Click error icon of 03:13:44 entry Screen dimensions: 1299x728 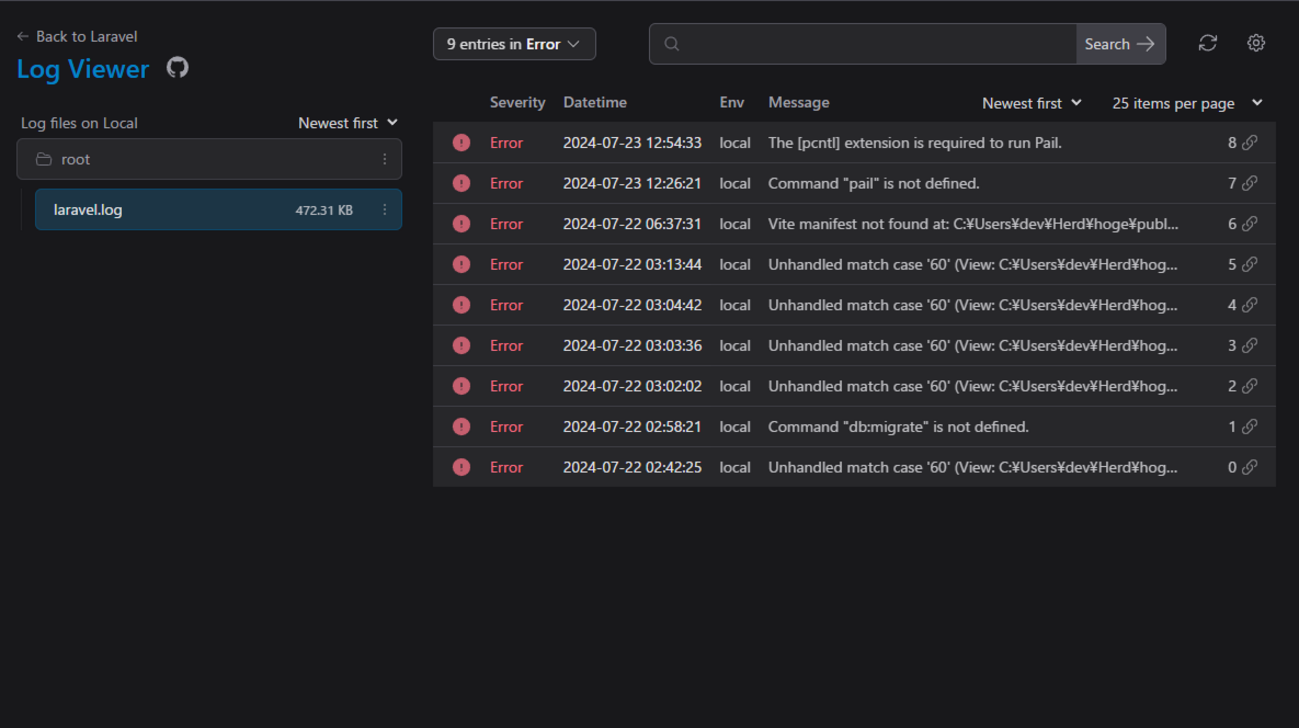tap(461, 264)
